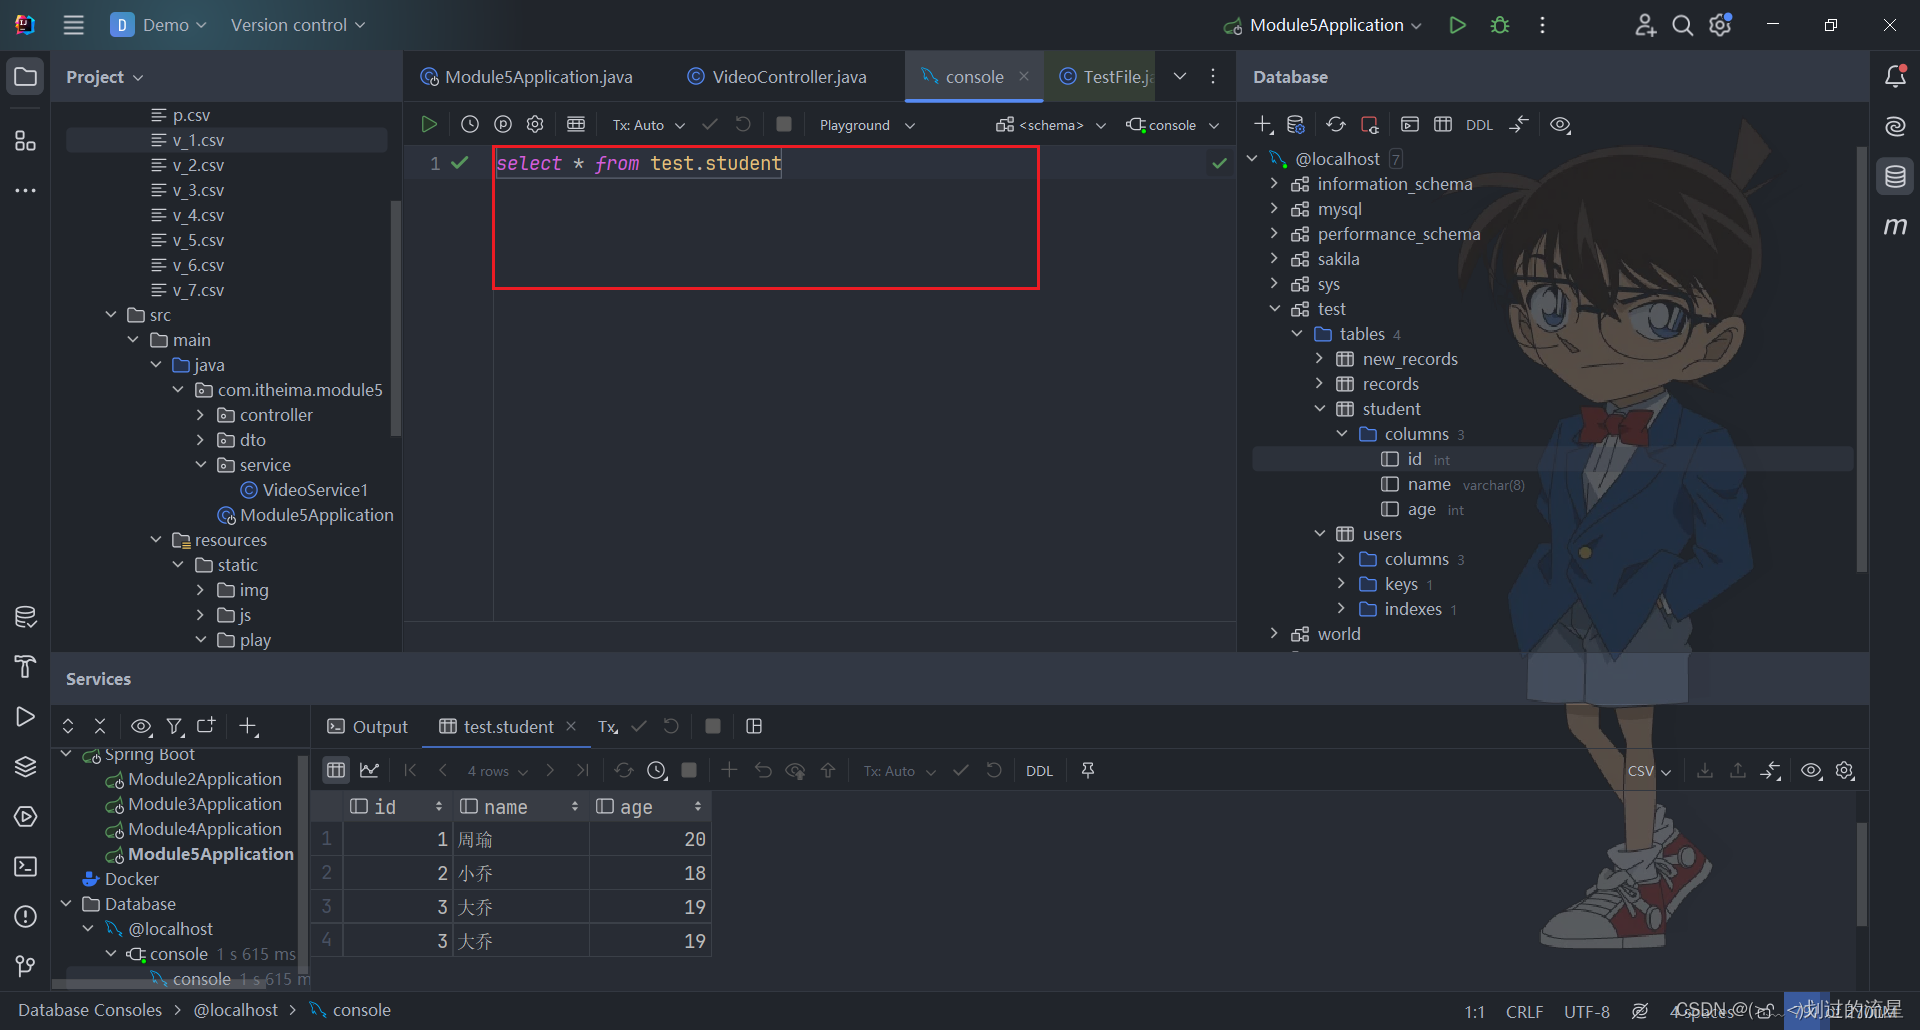Click the UTF-8 encoding in status bar
Screen dimensions: 1920x1030
click(1587, 1012)
